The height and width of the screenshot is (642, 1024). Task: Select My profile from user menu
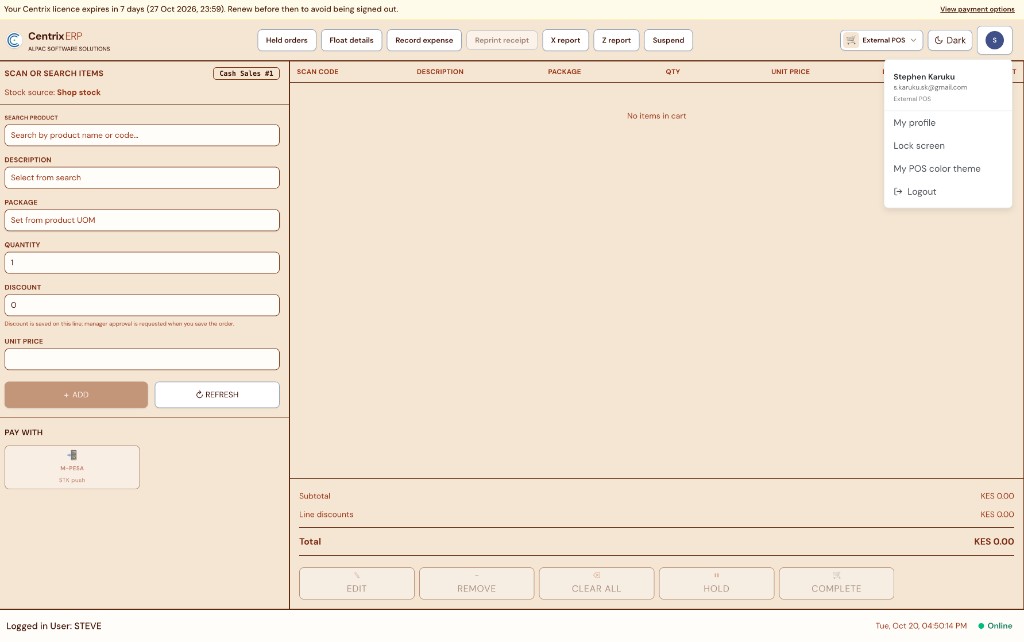[x=914, y=123]
